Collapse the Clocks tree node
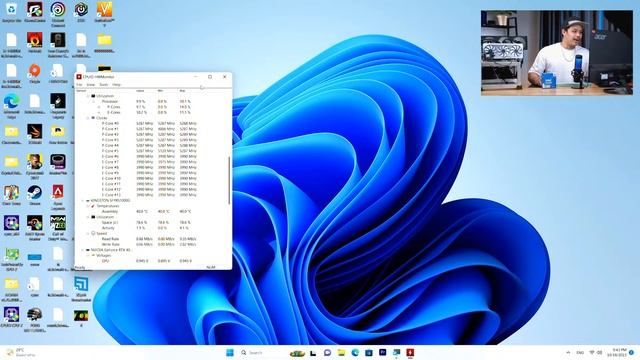 click(88, 118)
